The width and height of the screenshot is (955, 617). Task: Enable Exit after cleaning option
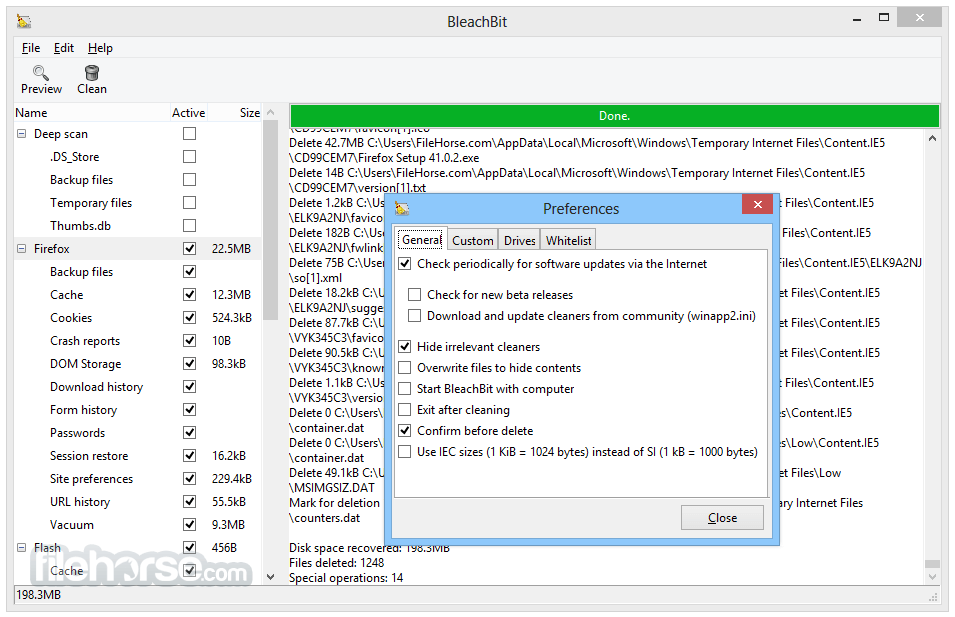pos(404,409)
